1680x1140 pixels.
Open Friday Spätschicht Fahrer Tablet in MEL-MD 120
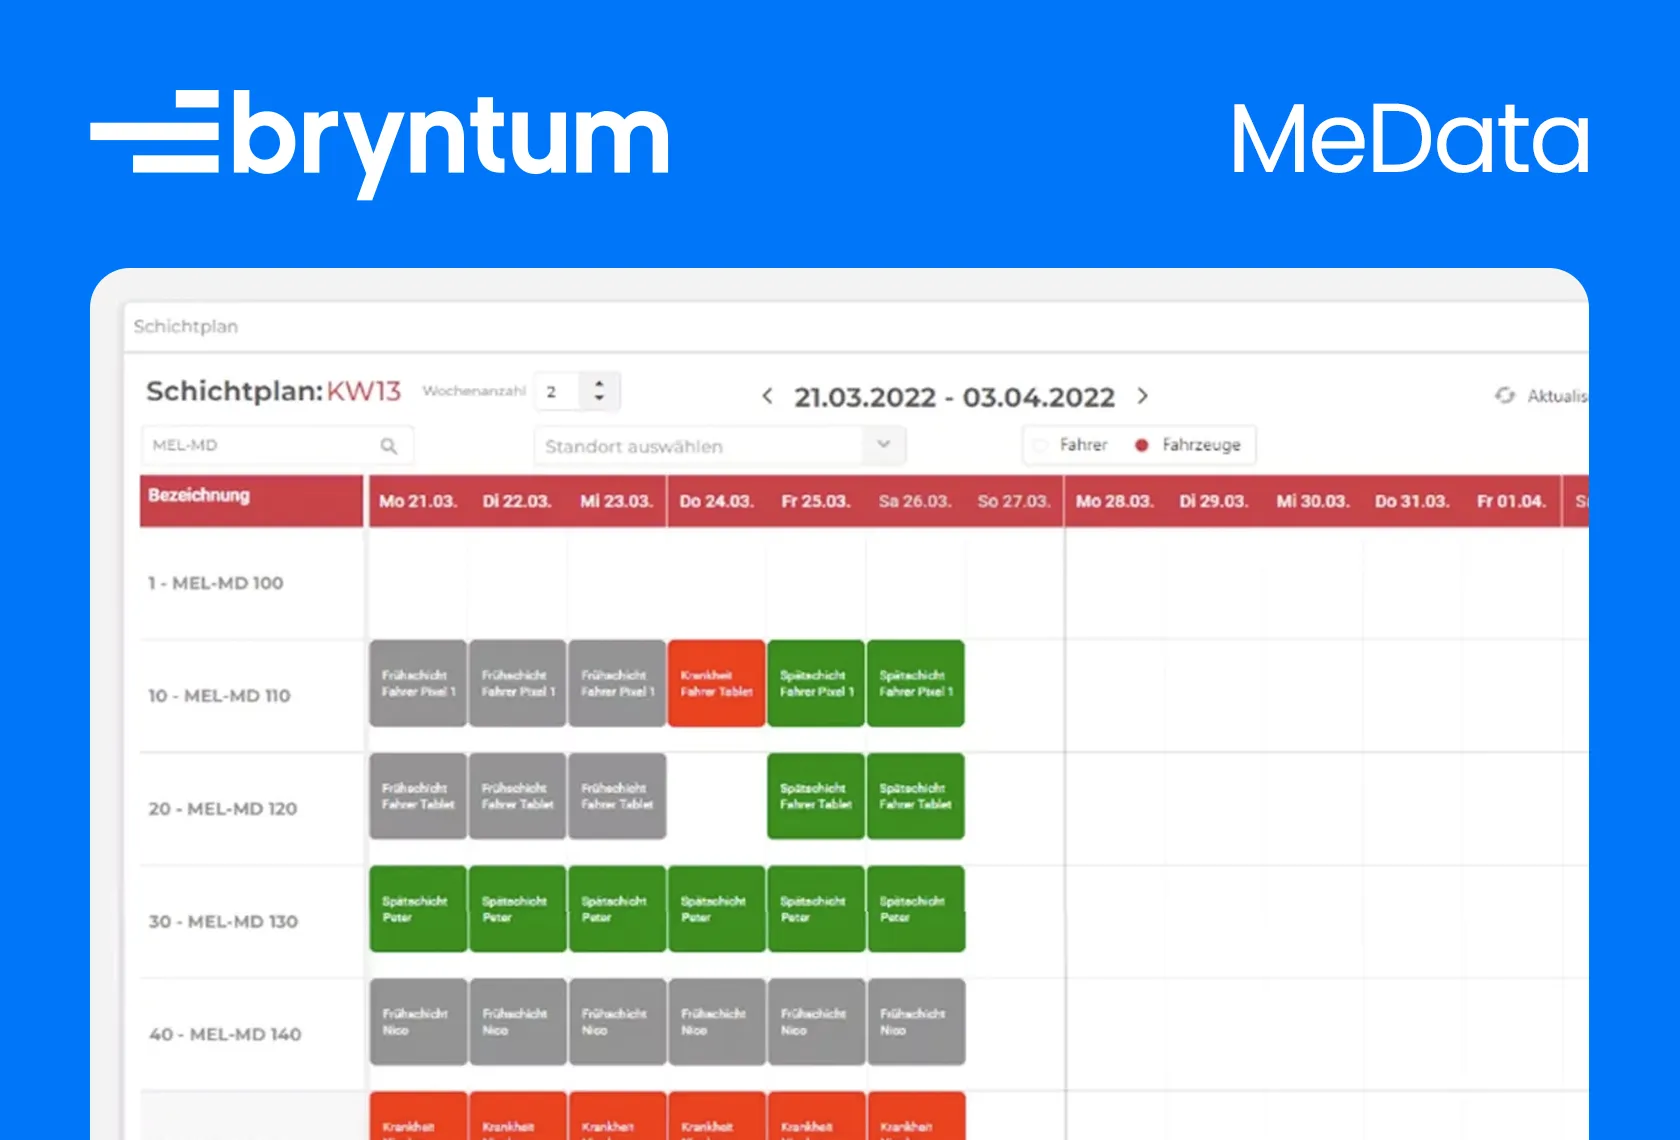coord(815,796)
